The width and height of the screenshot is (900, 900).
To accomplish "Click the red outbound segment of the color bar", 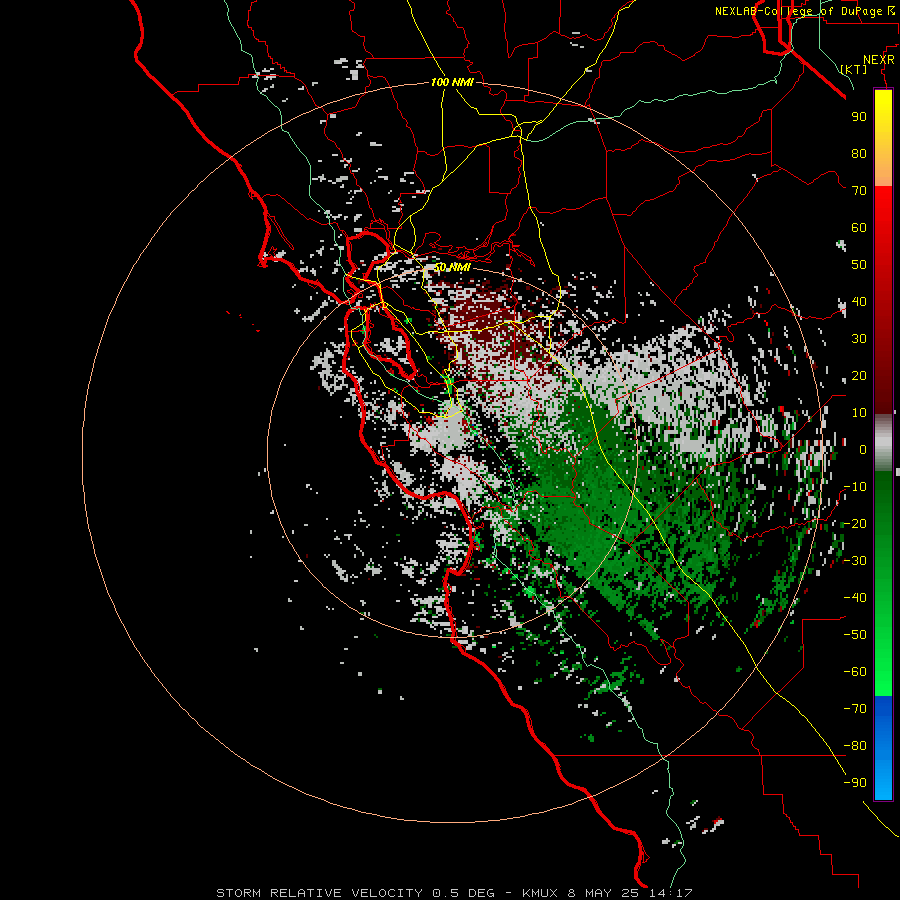I will tap(883, 300).
